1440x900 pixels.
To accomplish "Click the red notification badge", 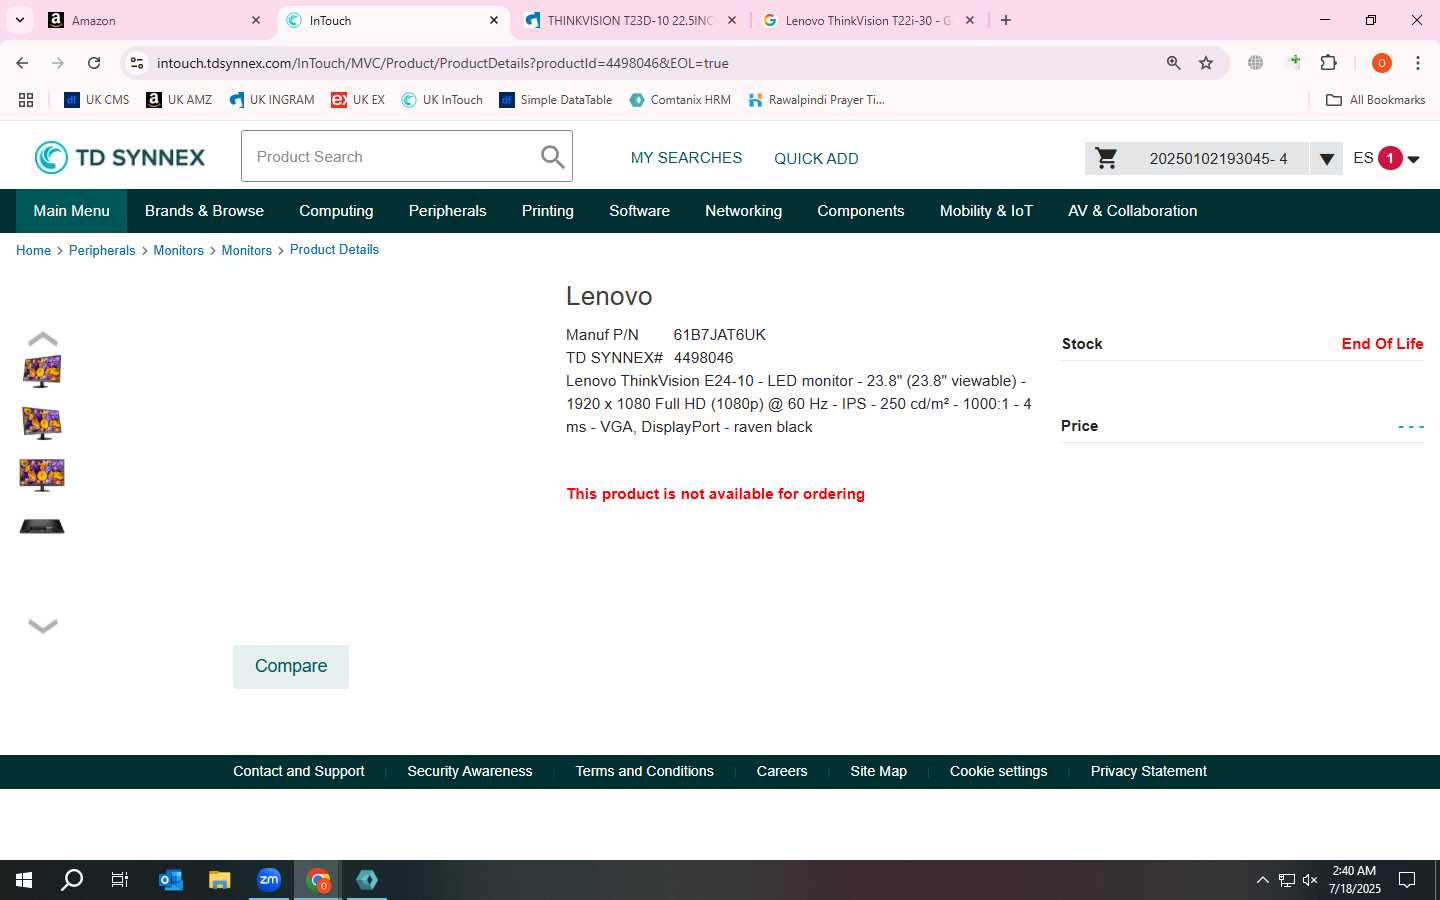I will point(1390,158).
